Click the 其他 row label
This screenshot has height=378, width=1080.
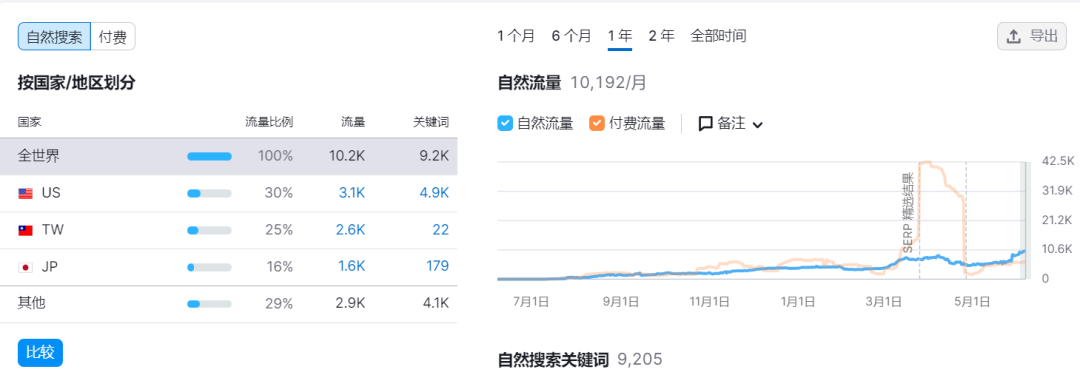pyautogui.click(x=32, y=303)
